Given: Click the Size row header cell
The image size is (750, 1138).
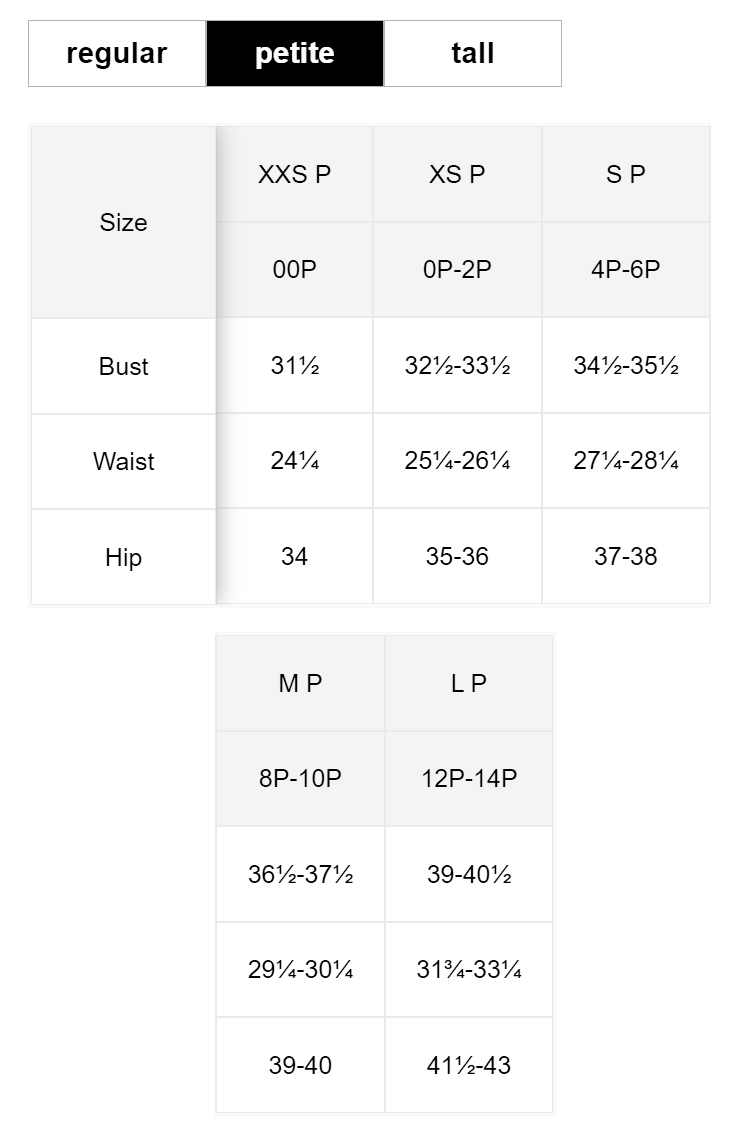Looking at the screenshot, I should click(123, 223).
